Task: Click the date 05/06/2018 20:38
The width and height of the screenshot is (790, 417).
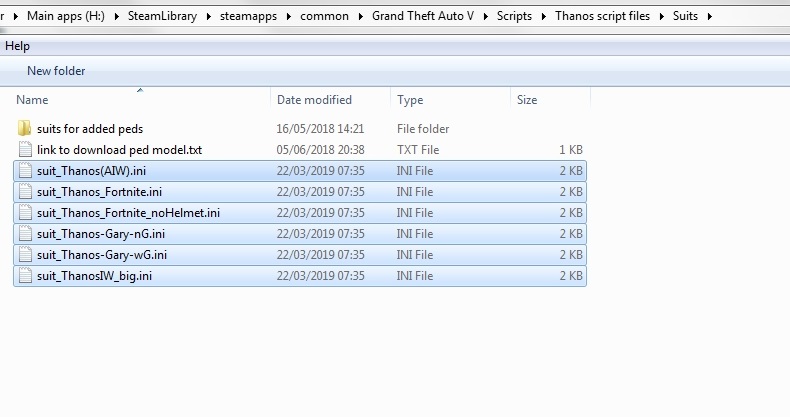Action: click(320, 150)
